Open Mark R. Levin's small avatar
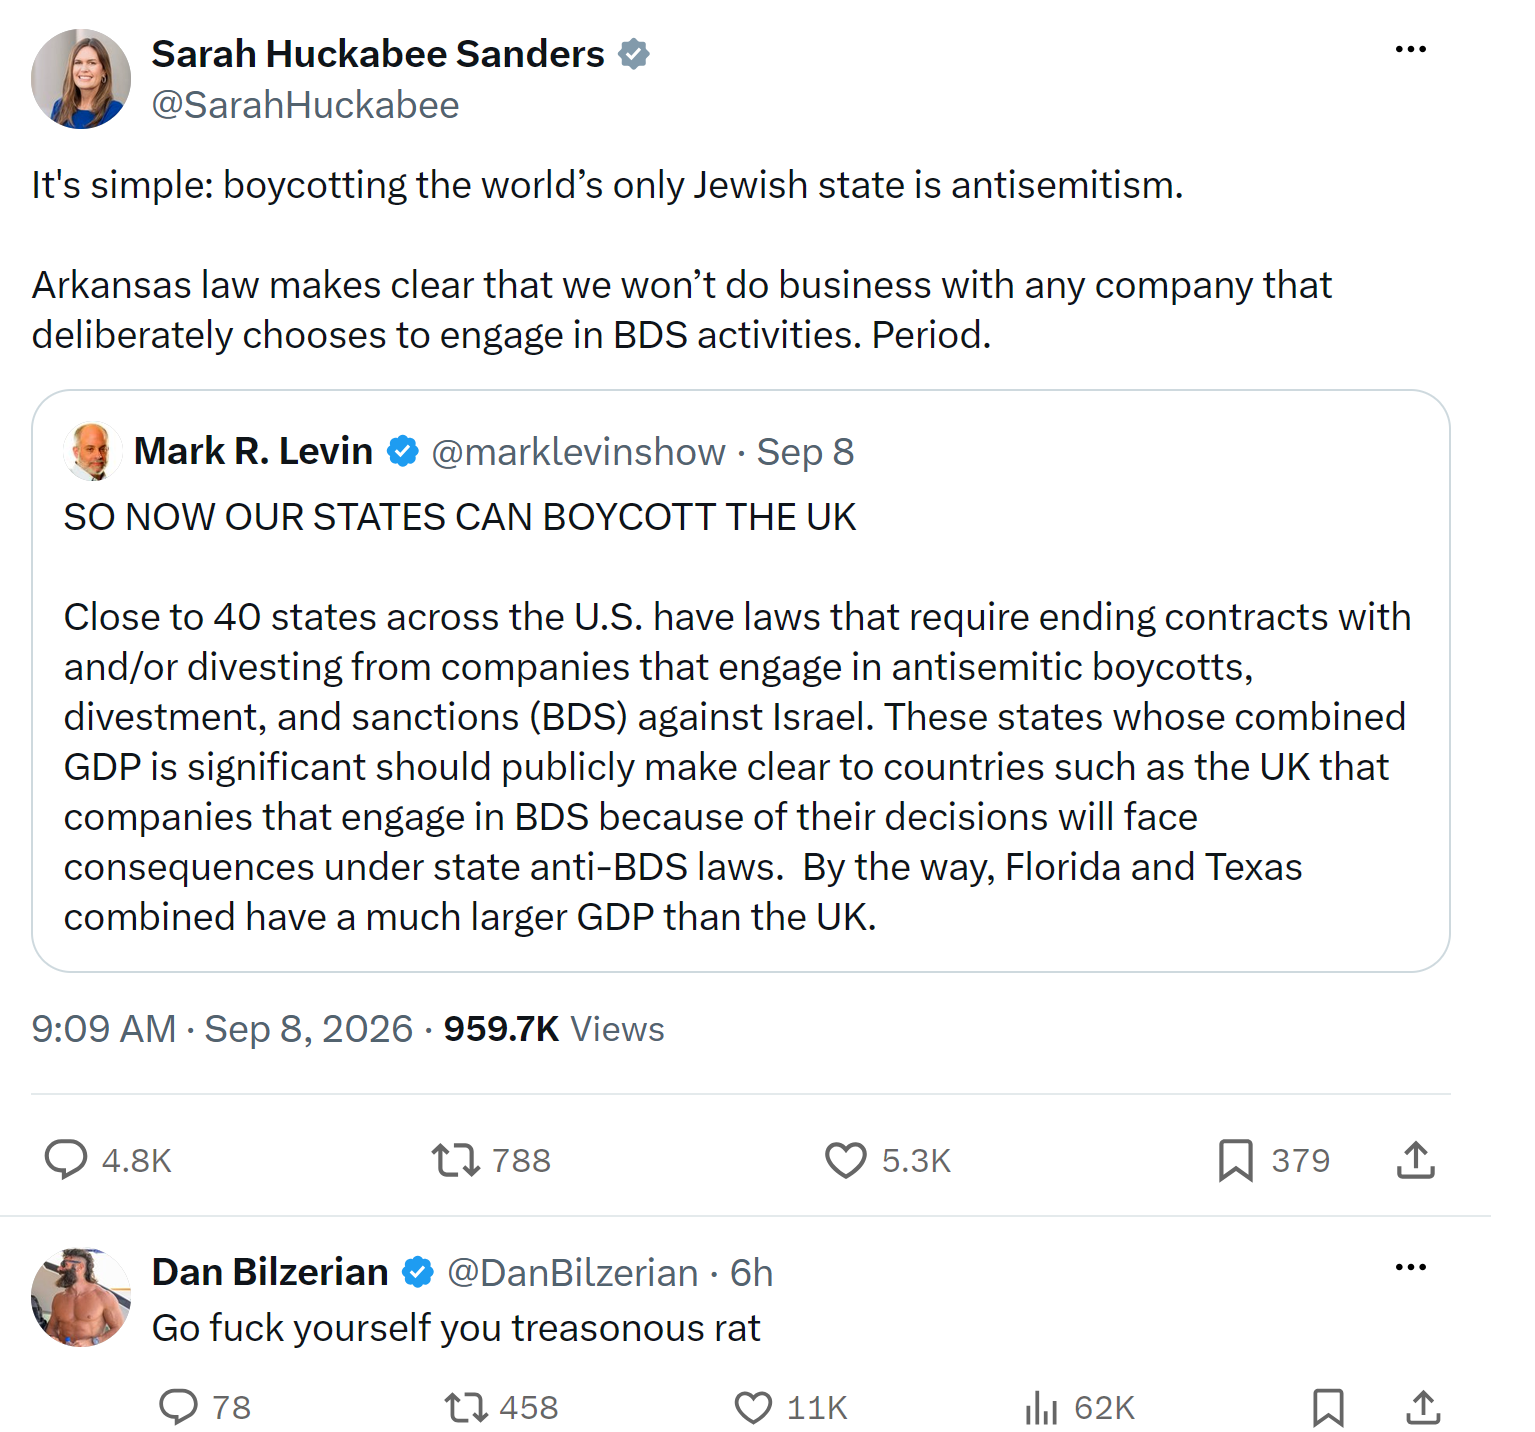The height and width of the screenshot is (1432, 1535). (93, 451)
